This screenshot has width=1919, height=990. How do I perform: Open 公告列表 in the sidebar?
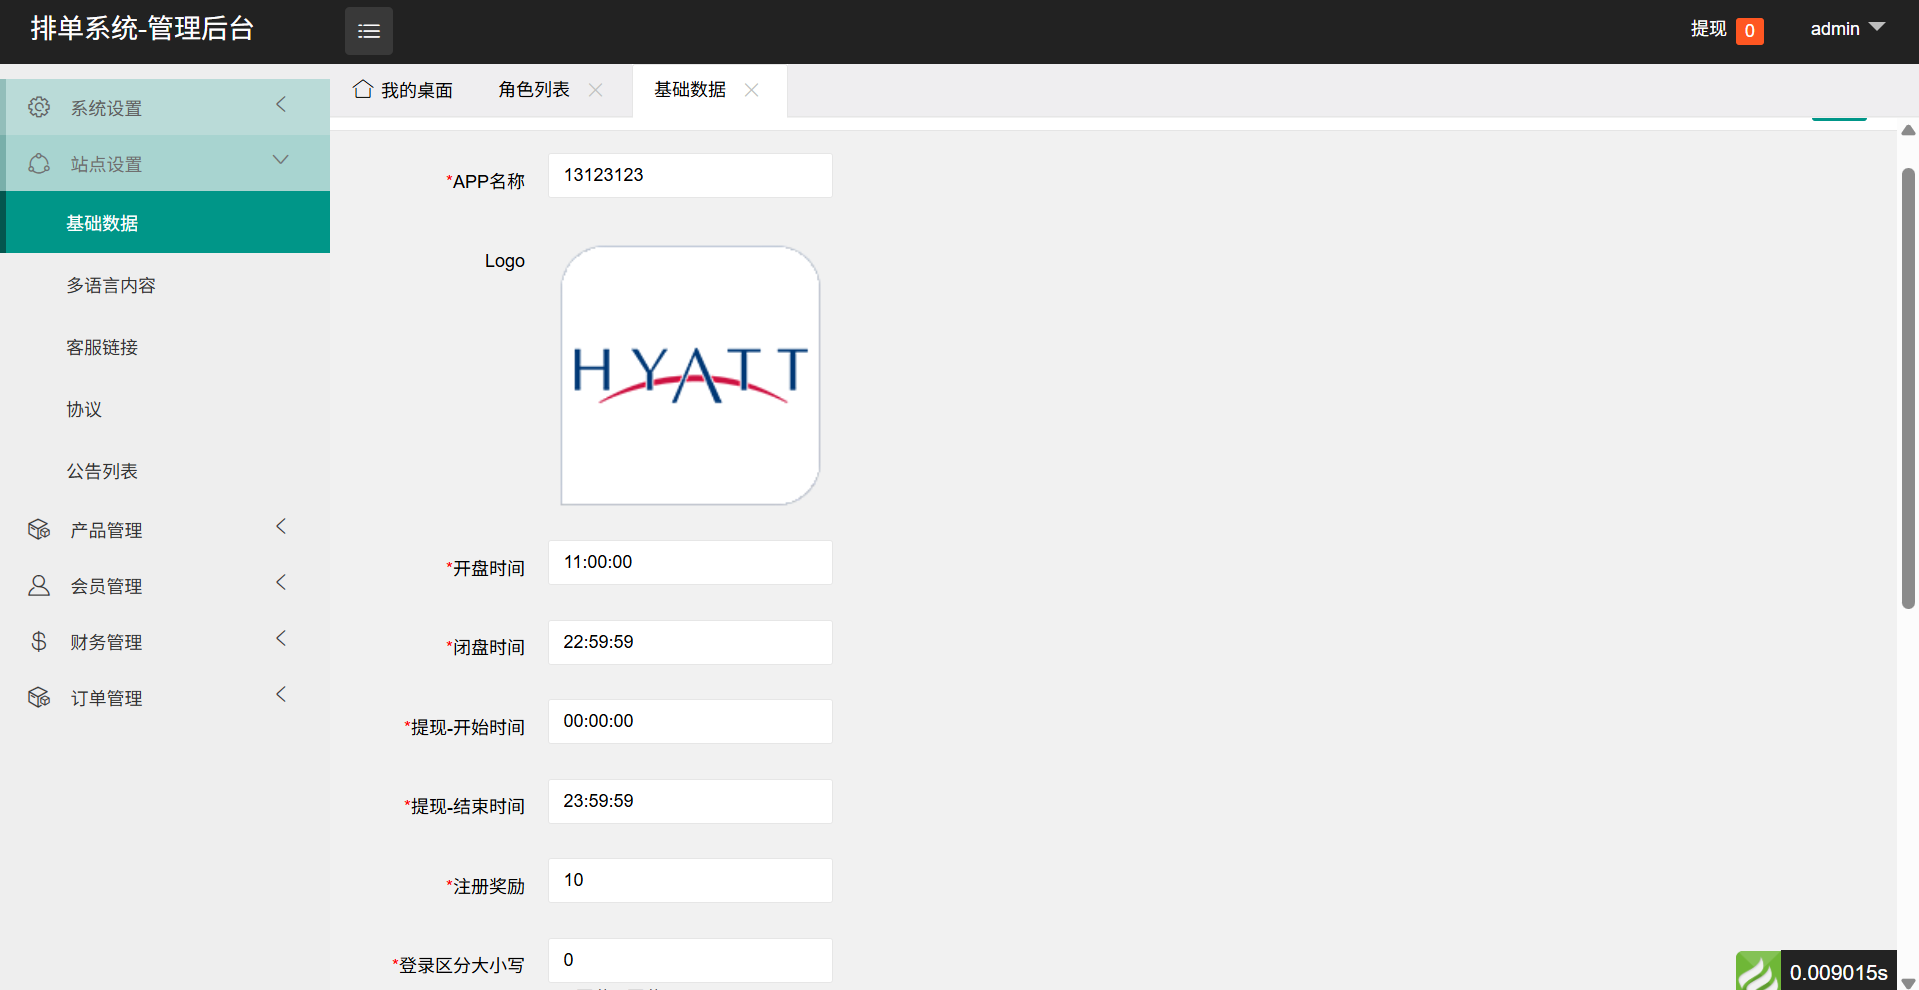(165, 471)
